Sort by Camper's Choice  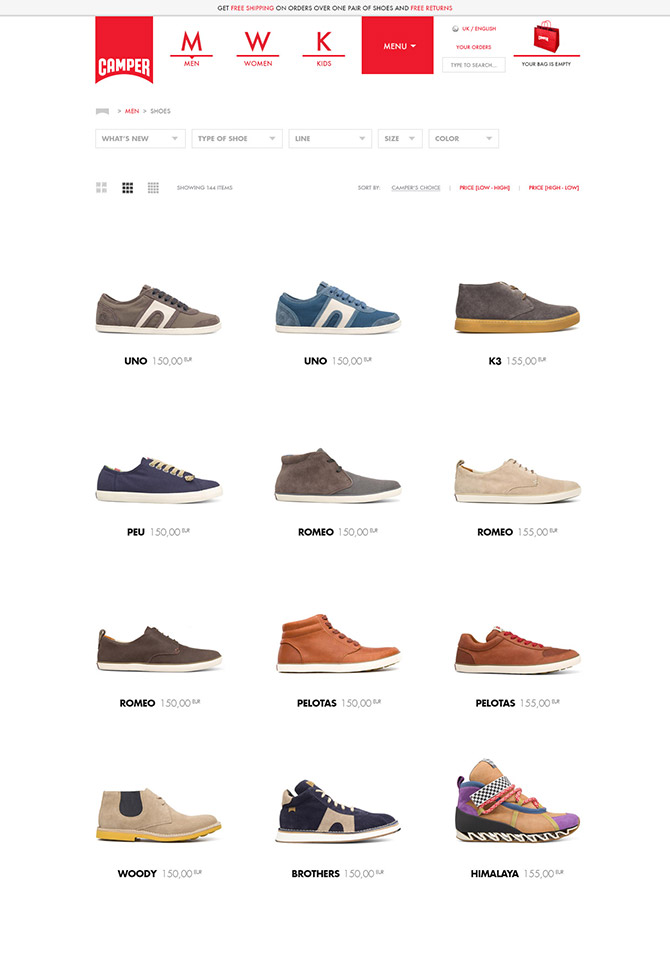[x=416, y=188]
